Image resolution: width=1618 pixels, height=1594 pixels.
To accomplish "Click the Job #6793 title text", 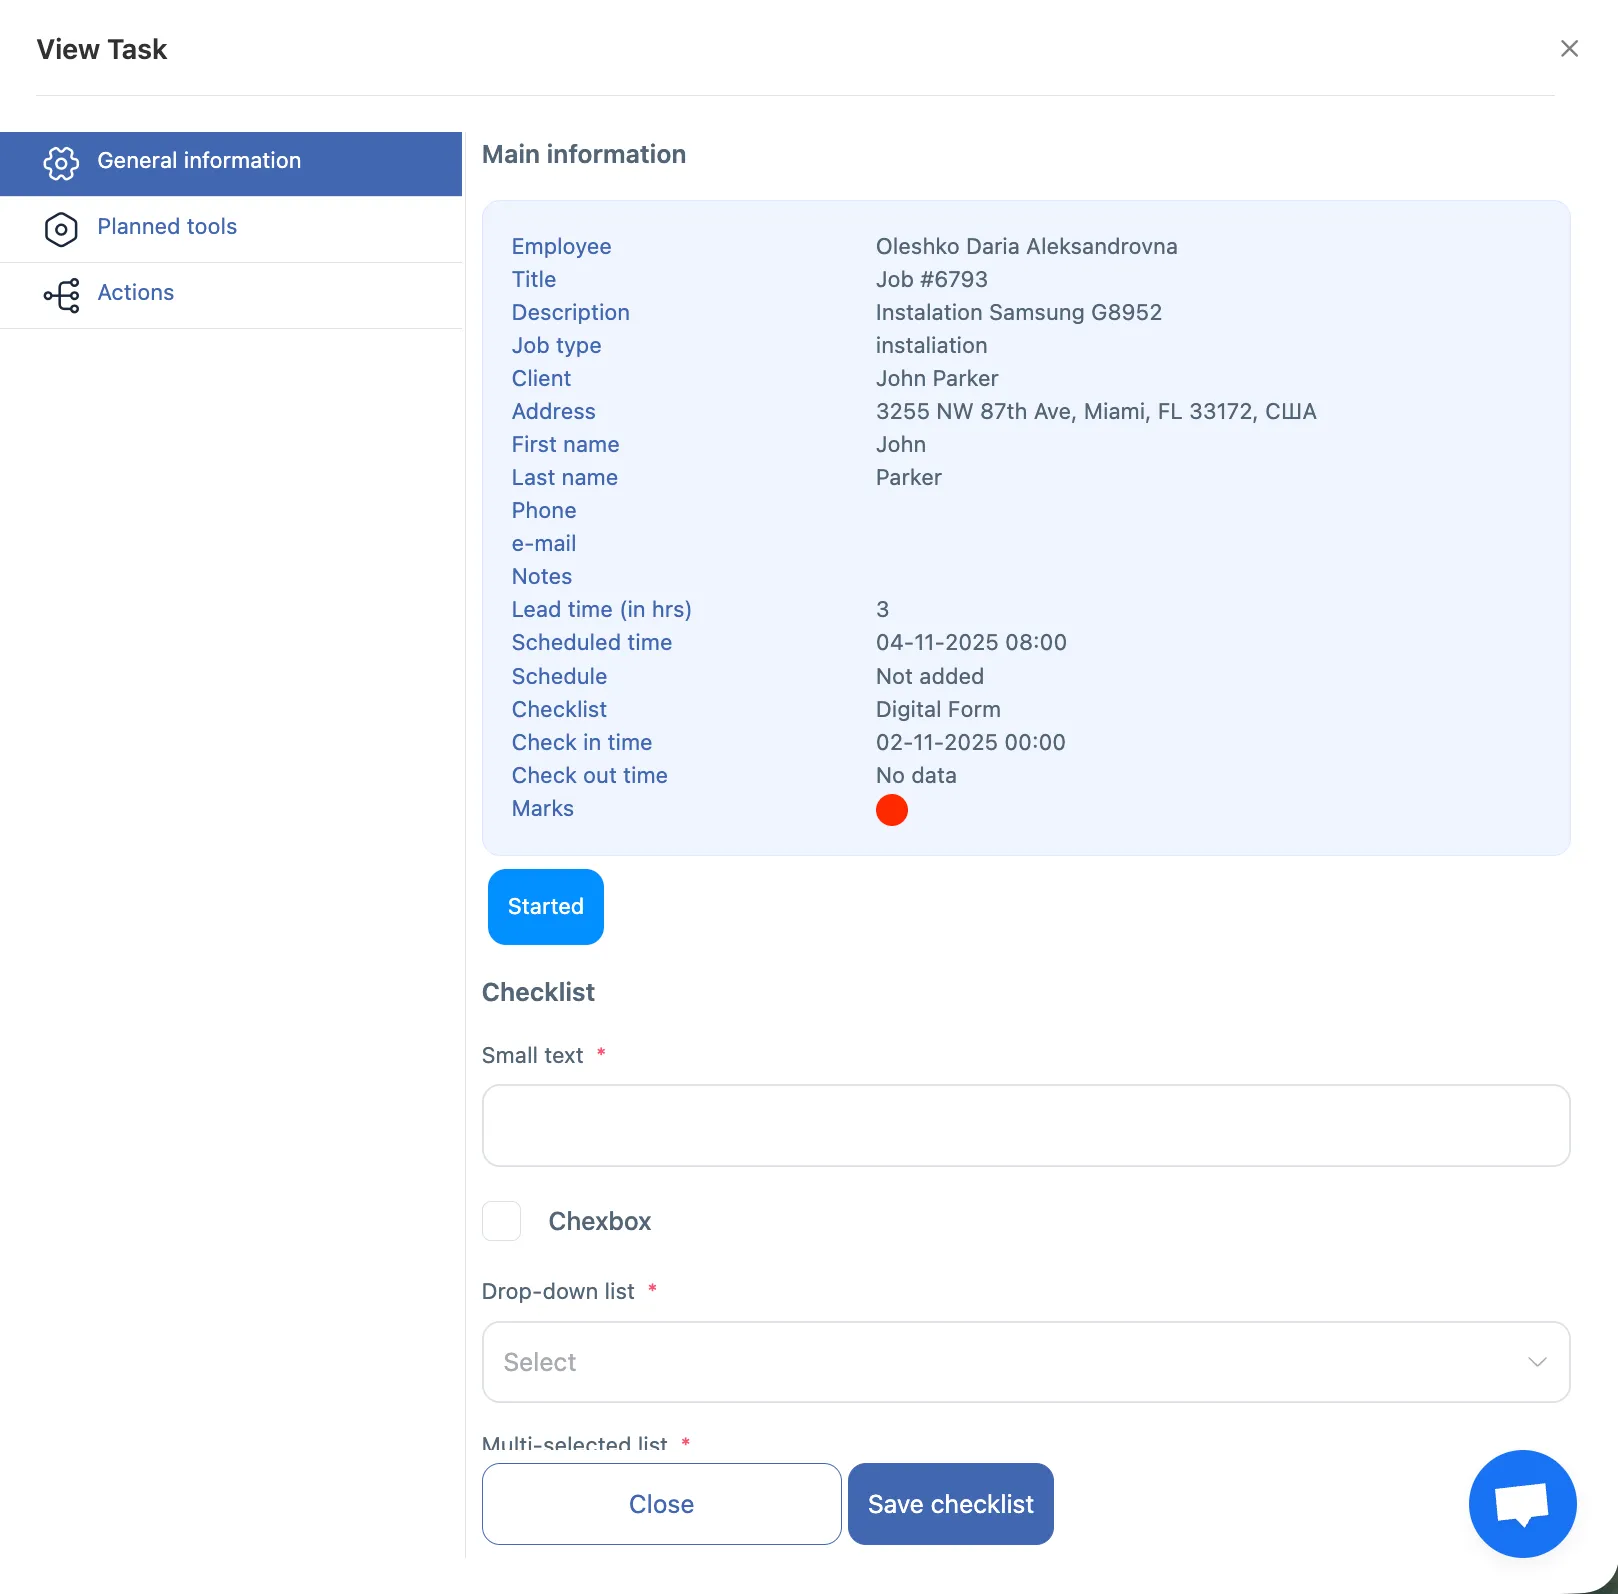I will [x=931, y=280].
